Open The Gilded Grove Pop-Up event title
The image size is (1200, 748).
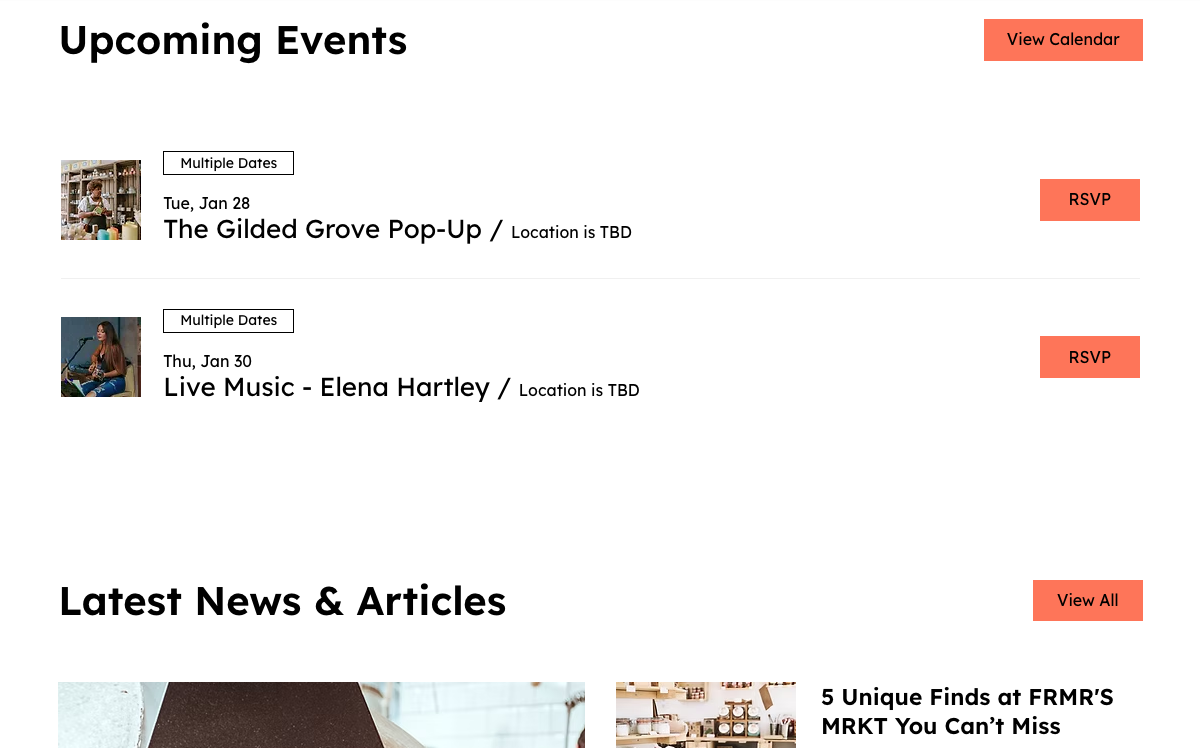pos(322,230)
